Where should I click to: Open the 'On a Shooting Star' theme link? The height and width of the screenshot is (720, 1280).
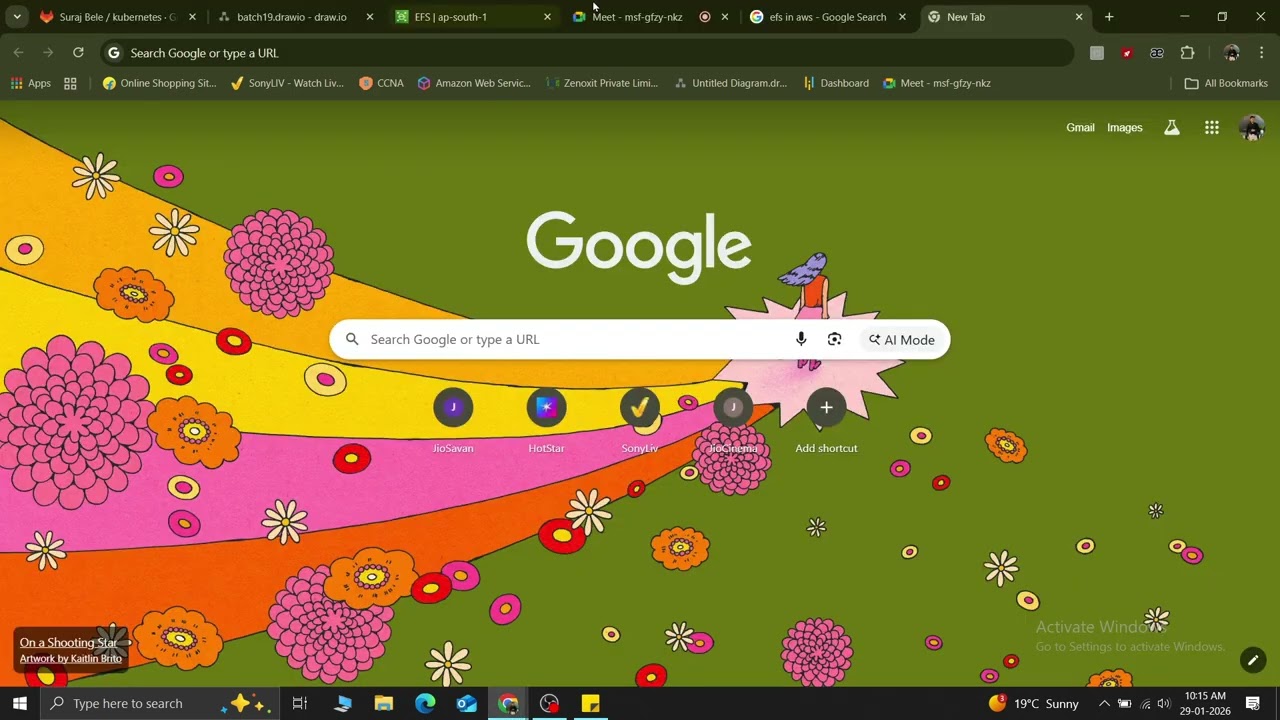(68, 643)
